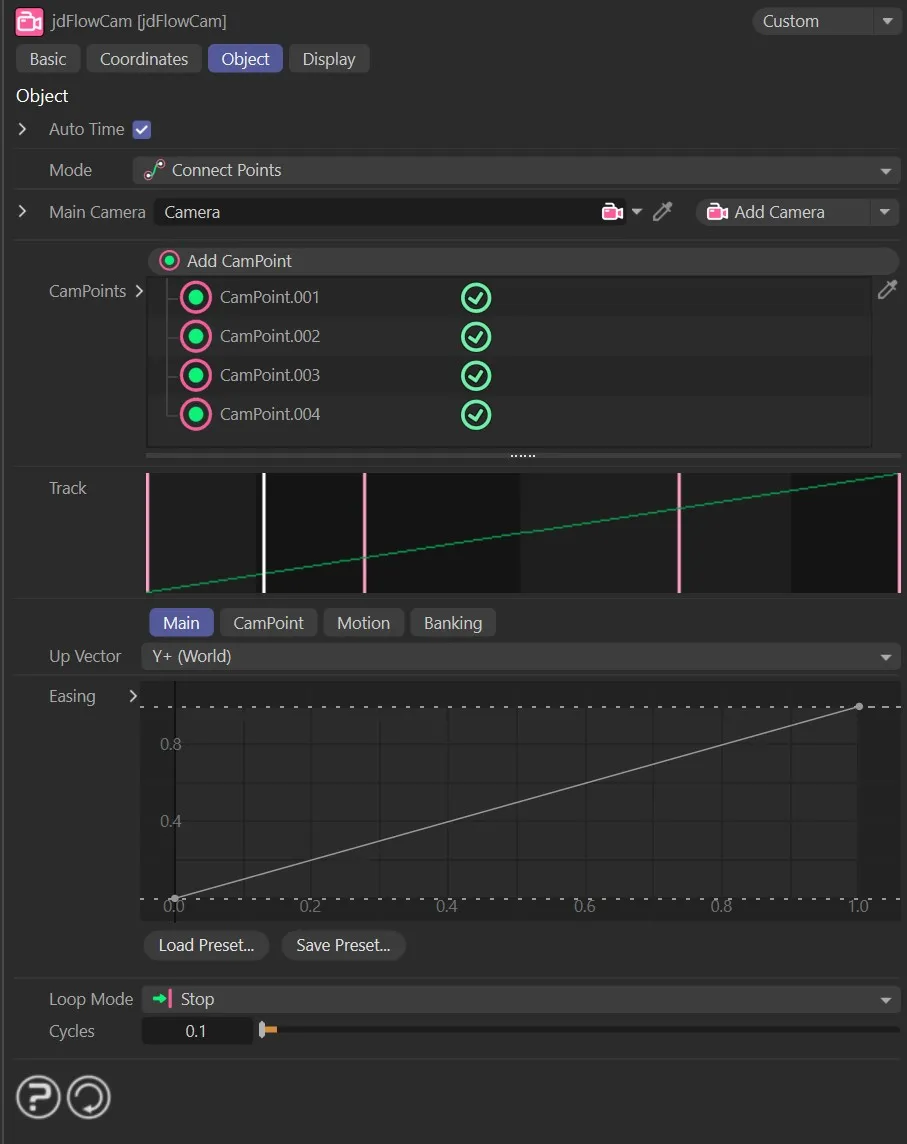Screen dimensions: 907x1144
Task: Click the white marker in the Track
Action: (264, 533)
